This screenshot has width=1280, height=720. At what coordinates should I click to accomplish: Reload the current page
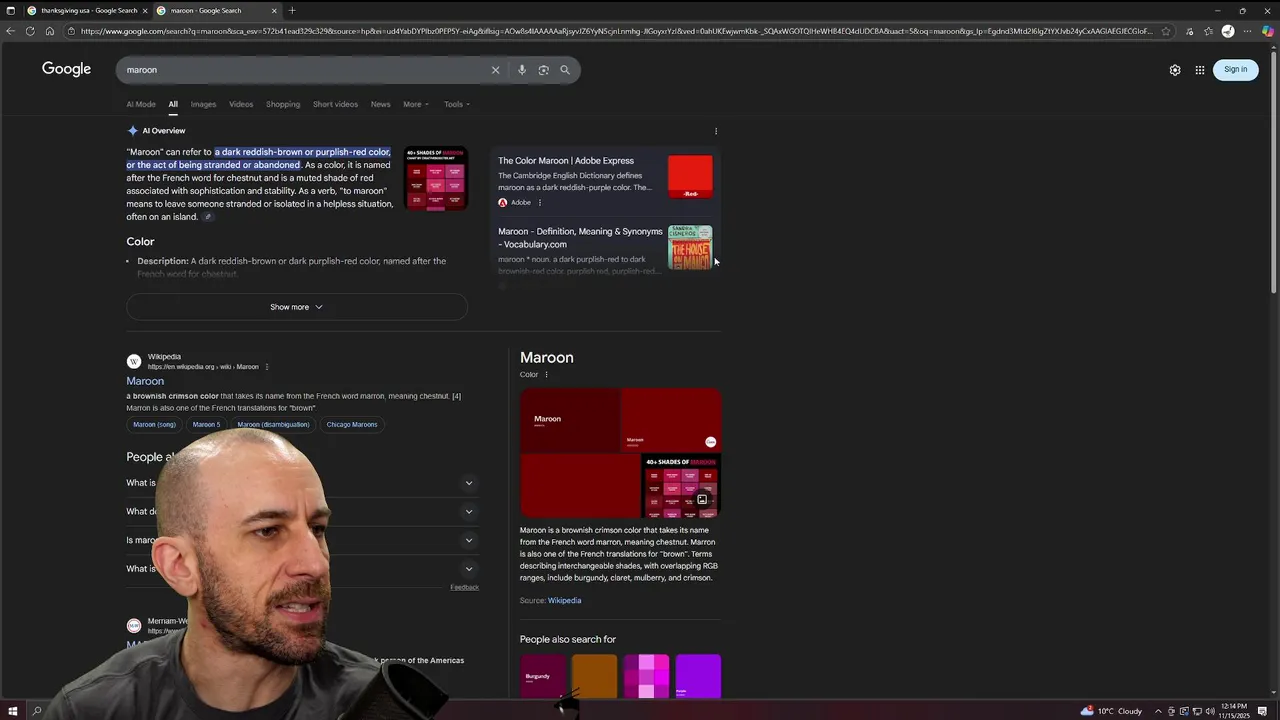tap(30, 31)
